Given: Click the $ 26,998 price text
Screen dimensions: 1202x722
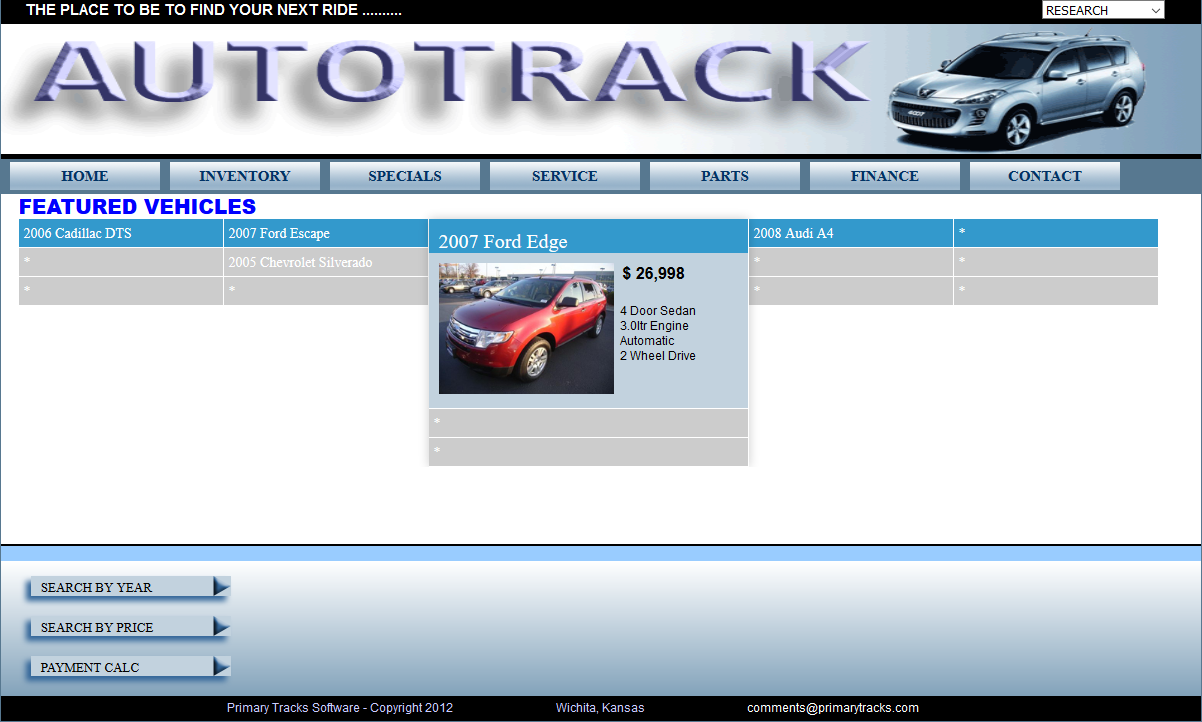Looking at the screenshot, I should pyautogui.click(x=653, y=273).
